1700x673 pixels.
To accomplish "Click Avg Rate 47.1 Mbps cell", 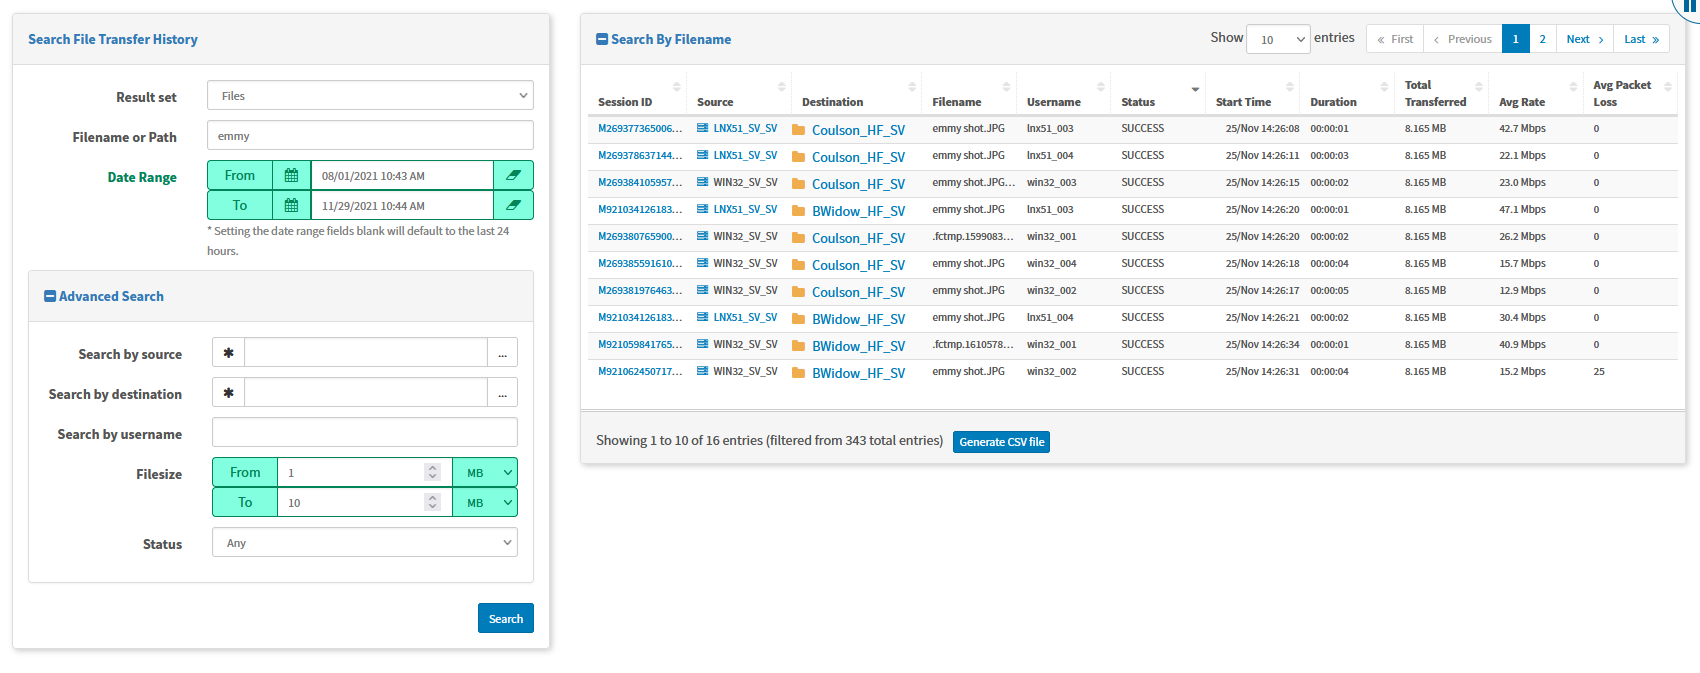I will (x=1522, y=210).
